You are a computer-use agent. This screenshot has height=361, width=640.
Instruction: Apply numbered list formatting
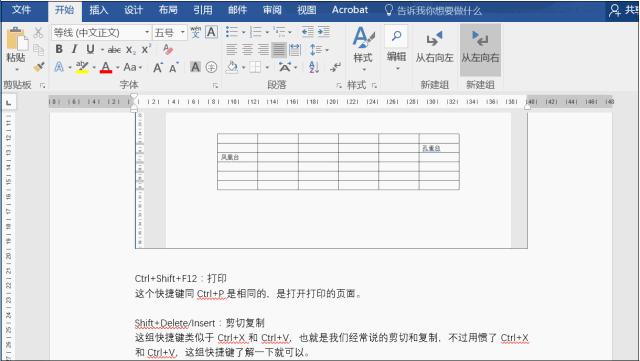(256, 31)
